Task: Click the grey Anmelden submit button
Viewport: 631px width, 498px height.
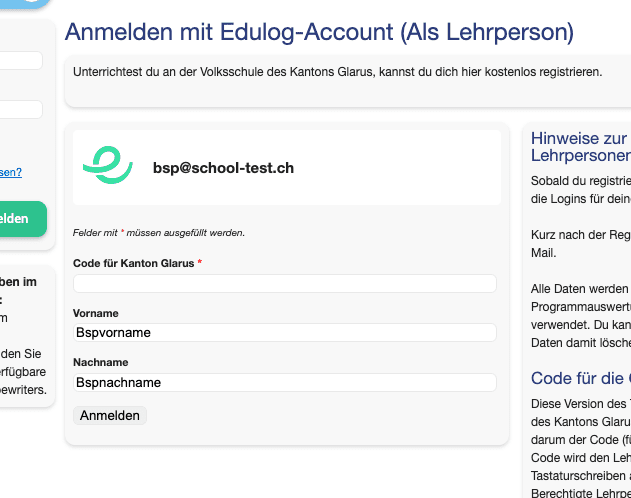Action: coord(110,416)
